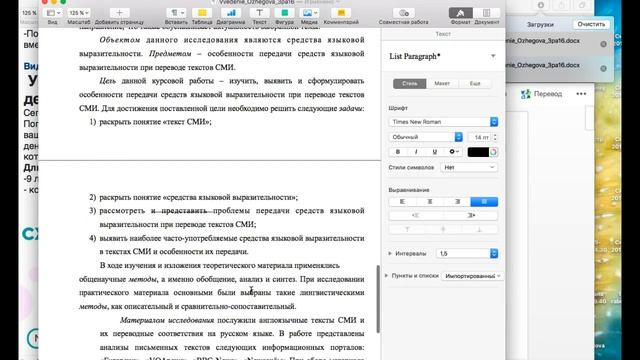
Task: Switch to the Макет tab
Action: click(x=442, y=83)
